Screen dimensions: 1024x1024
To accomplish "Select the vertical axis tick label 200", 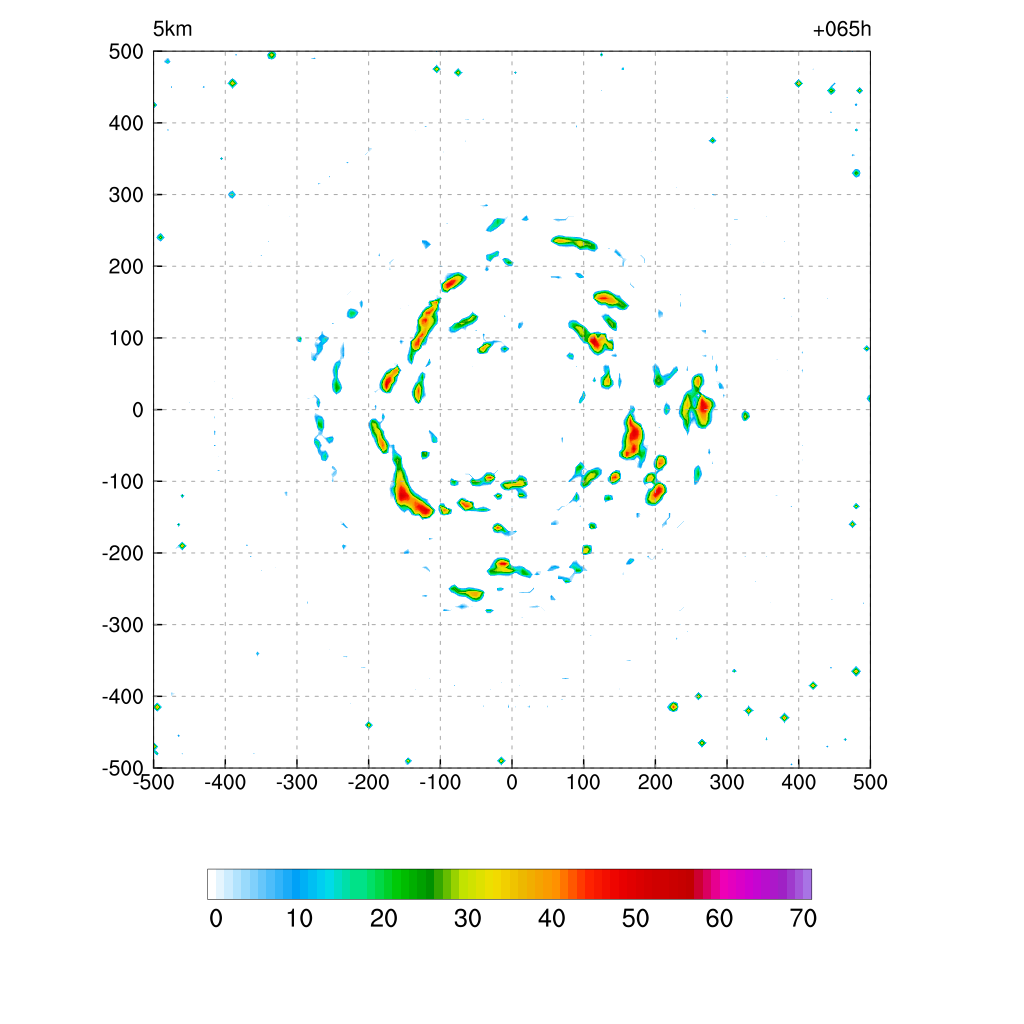I will pyautogui.click(x=126, y=266).
